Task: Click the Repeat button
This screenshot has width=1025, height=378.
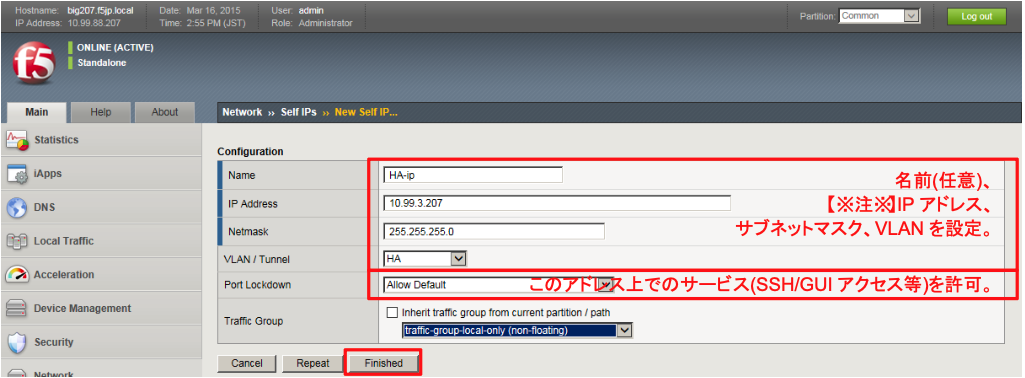Action: [312, 364]
